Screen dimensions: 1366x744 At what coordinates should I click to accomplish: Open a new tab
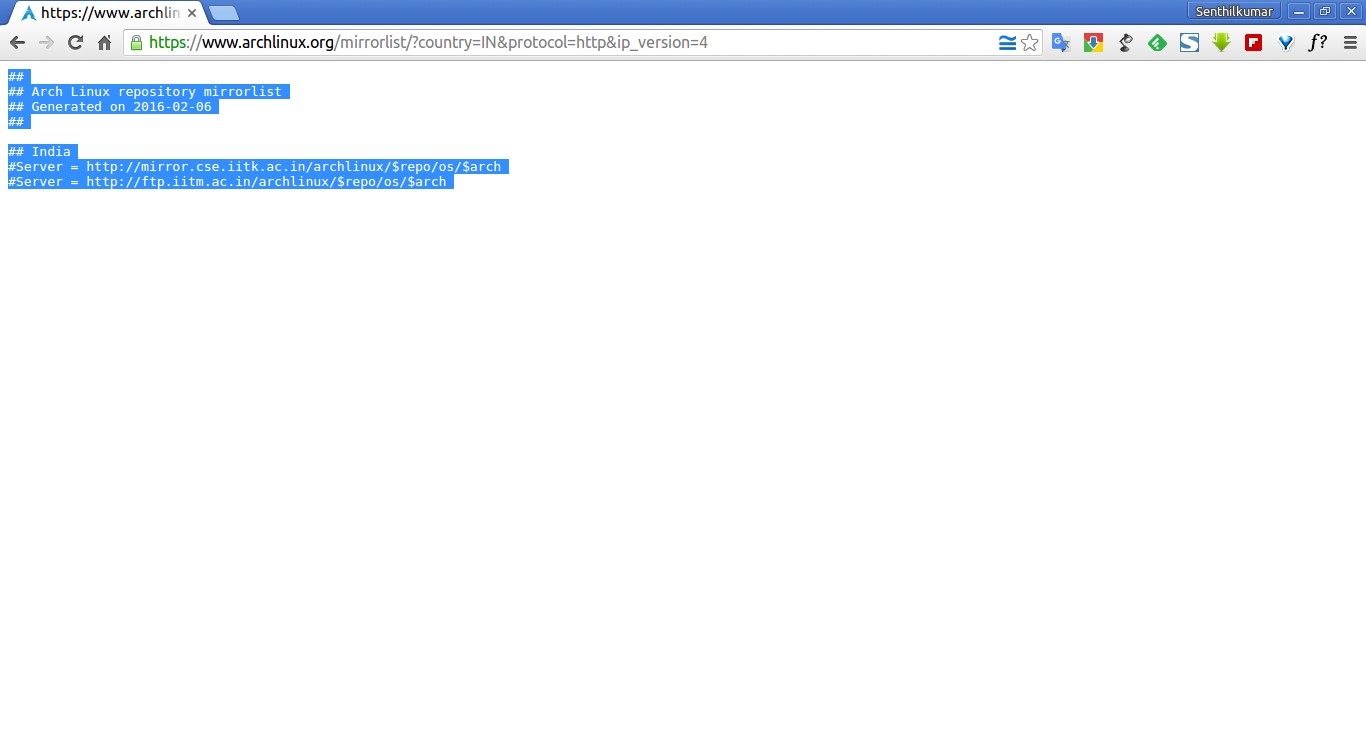pos(224,13)
